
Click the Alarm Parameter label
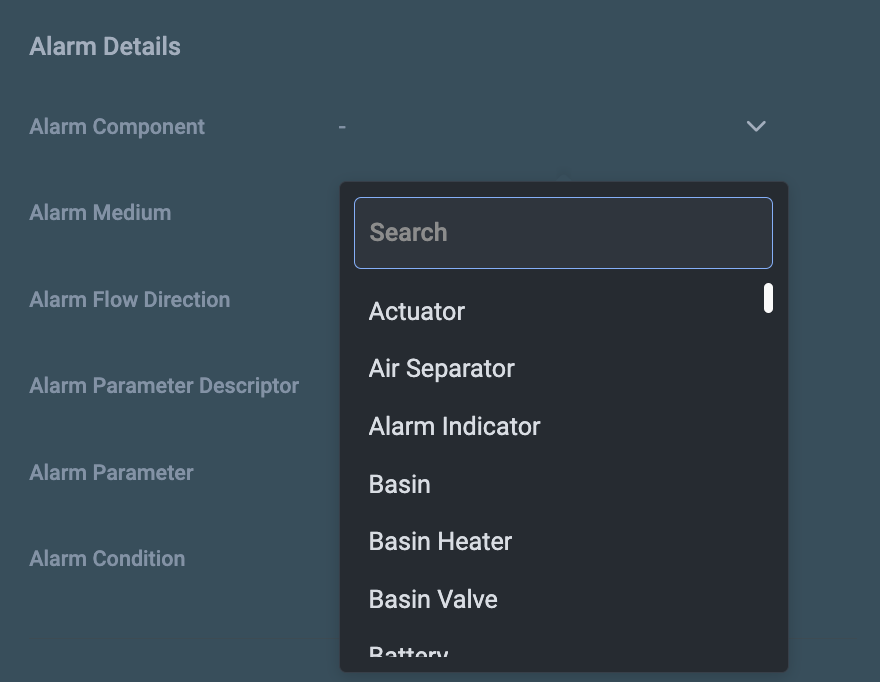(x=111, y=472)
